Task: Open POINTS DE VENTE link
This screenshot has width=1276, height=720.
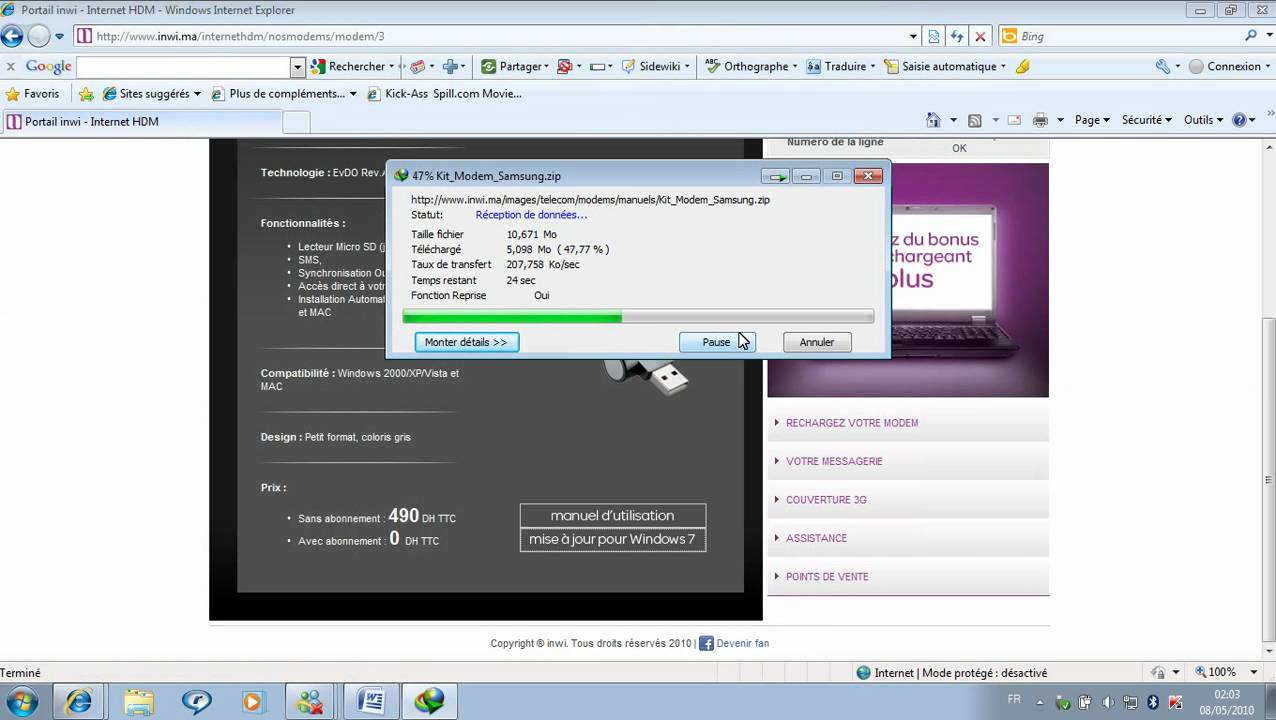Action: [827, 577]
